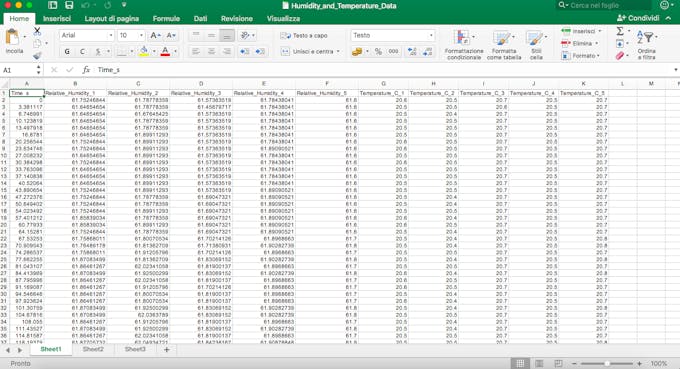Toggle underline with the S button

[x=98, y=52]
